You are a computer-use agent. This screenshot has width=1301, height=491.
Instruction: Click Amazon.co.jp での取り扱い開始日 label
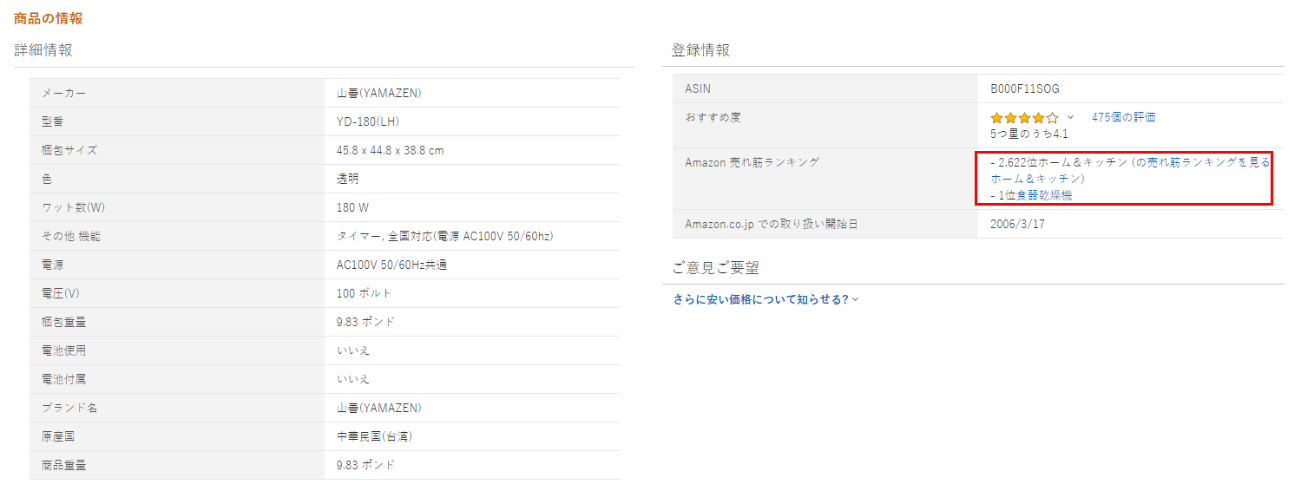pos(772,224)
